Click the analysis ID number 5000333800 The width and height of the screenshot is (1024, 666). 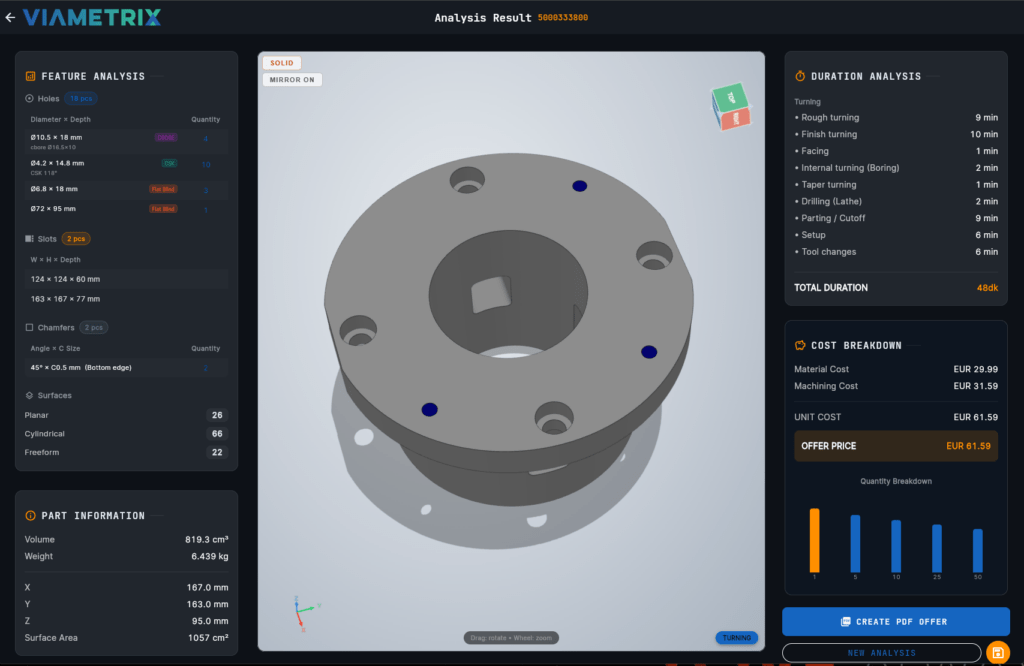click(562, 18)
